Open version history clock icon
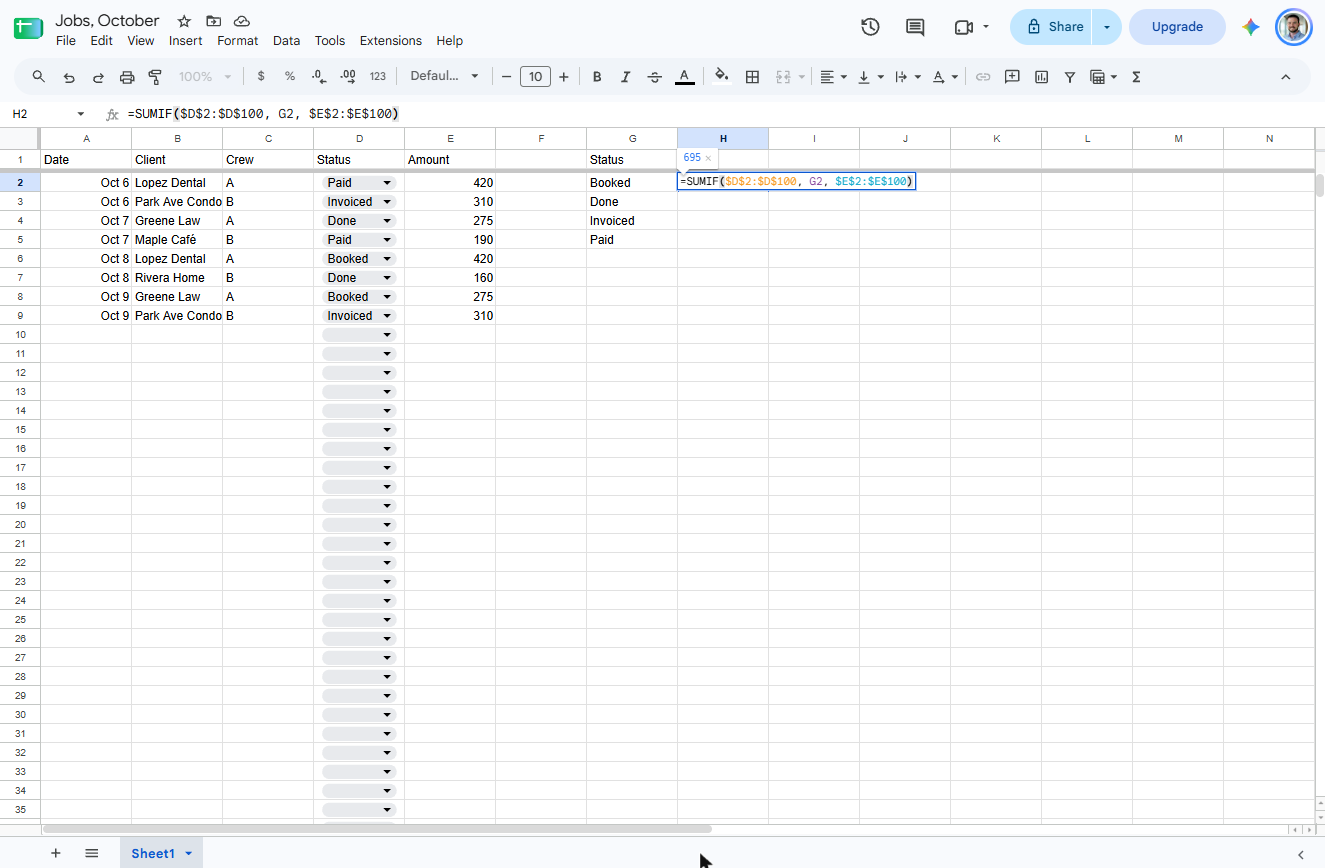This screenshot has height=868, width=1325. tap(870, 27)
